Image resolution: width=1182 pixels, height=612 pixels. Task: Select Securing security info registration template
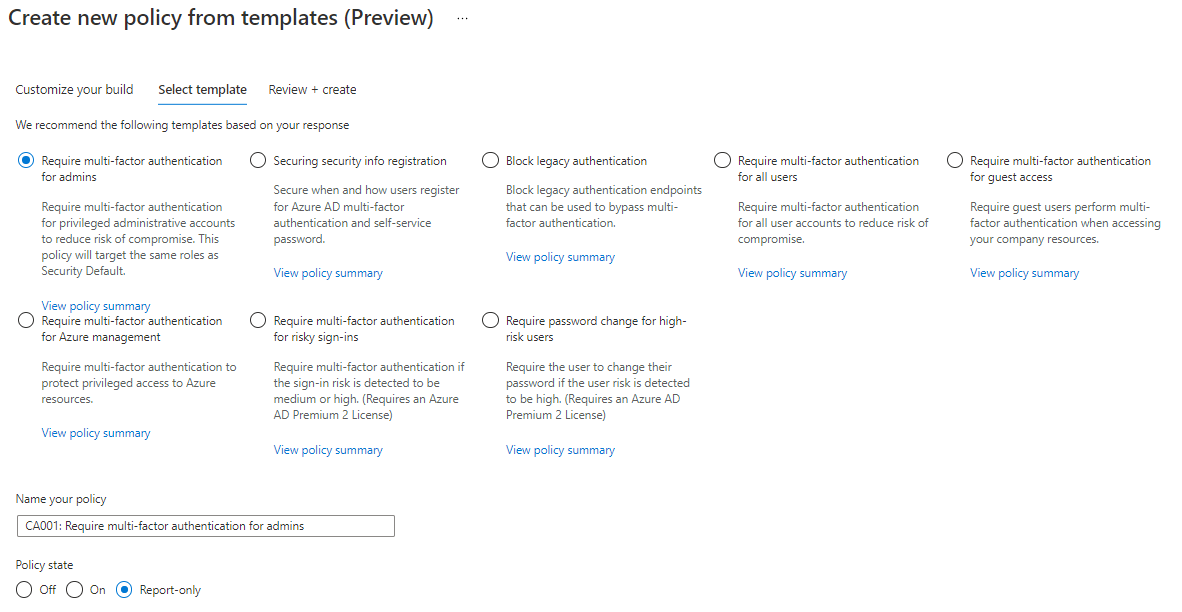258,161
